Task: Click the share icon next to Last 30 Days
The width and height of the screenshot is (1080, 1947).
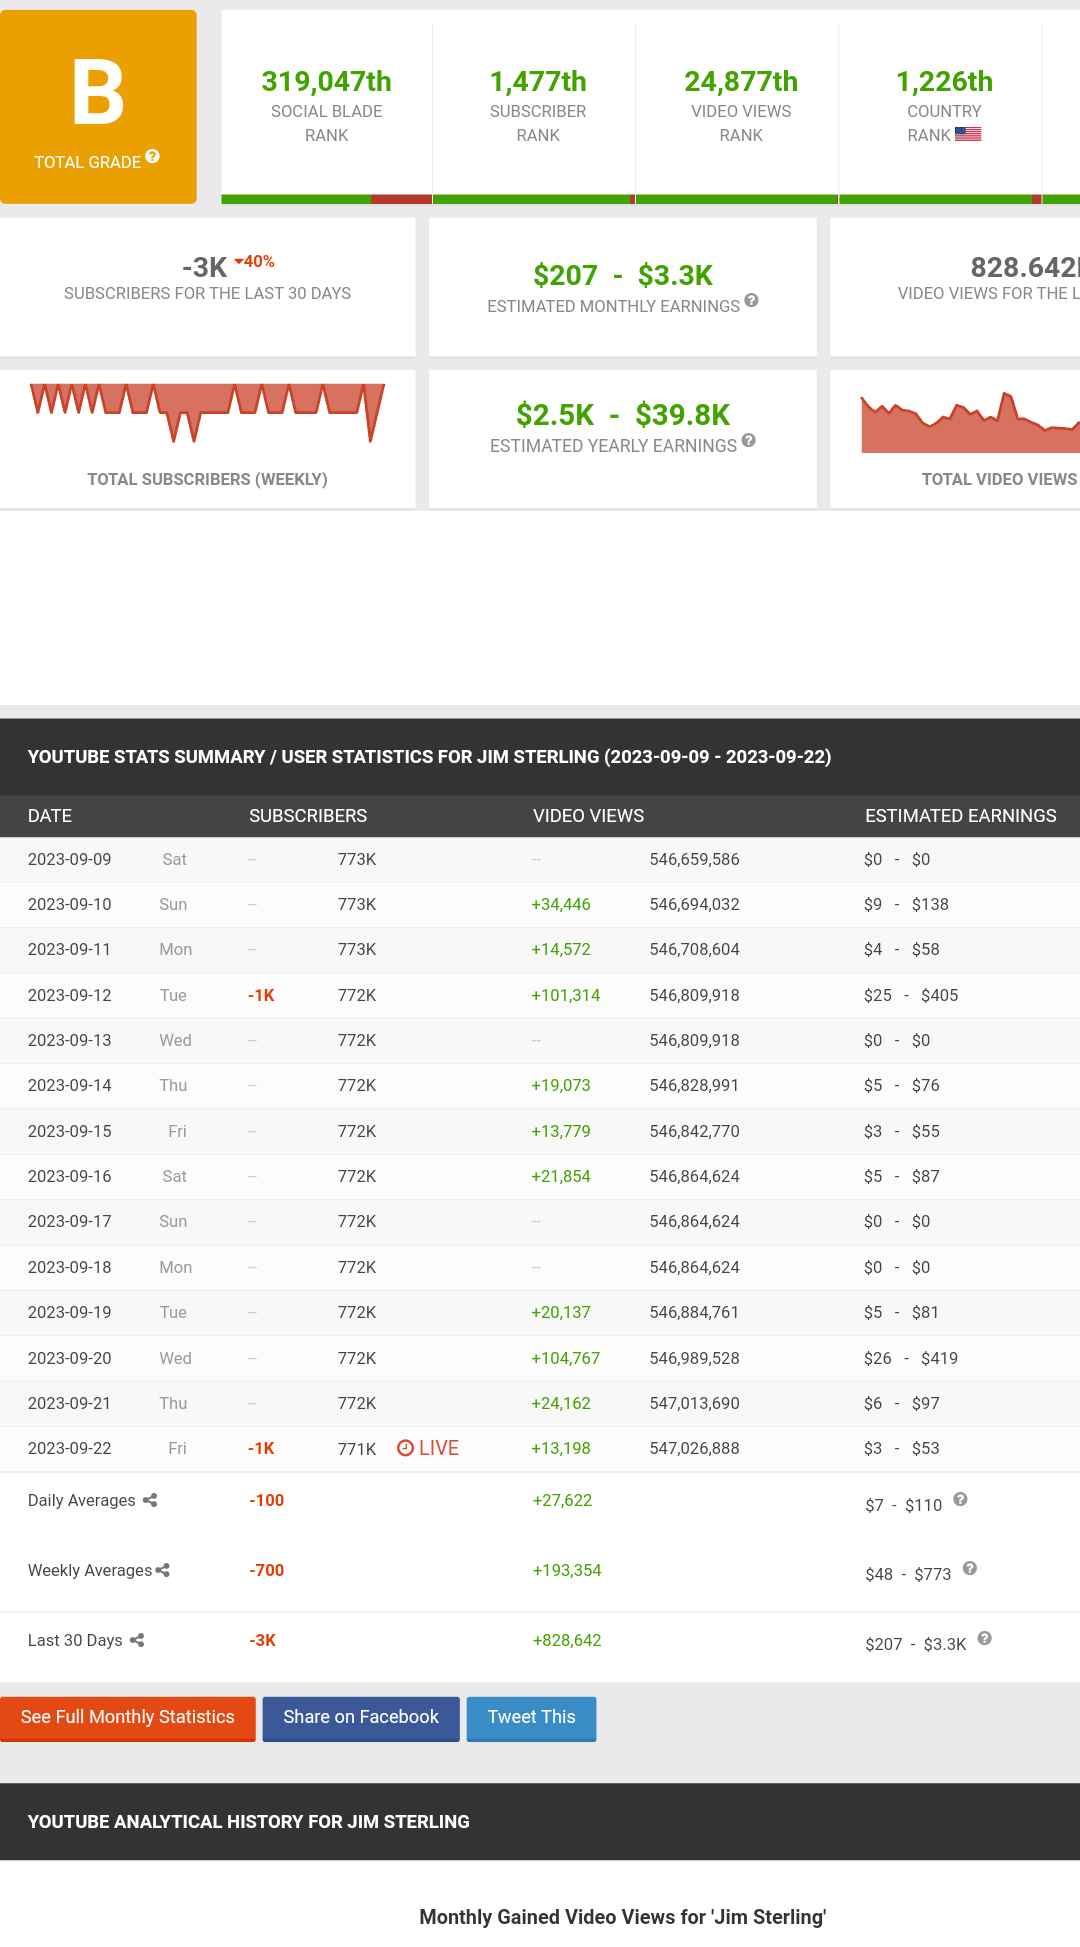Action: pyautogui.click(x=137, y=1640)
